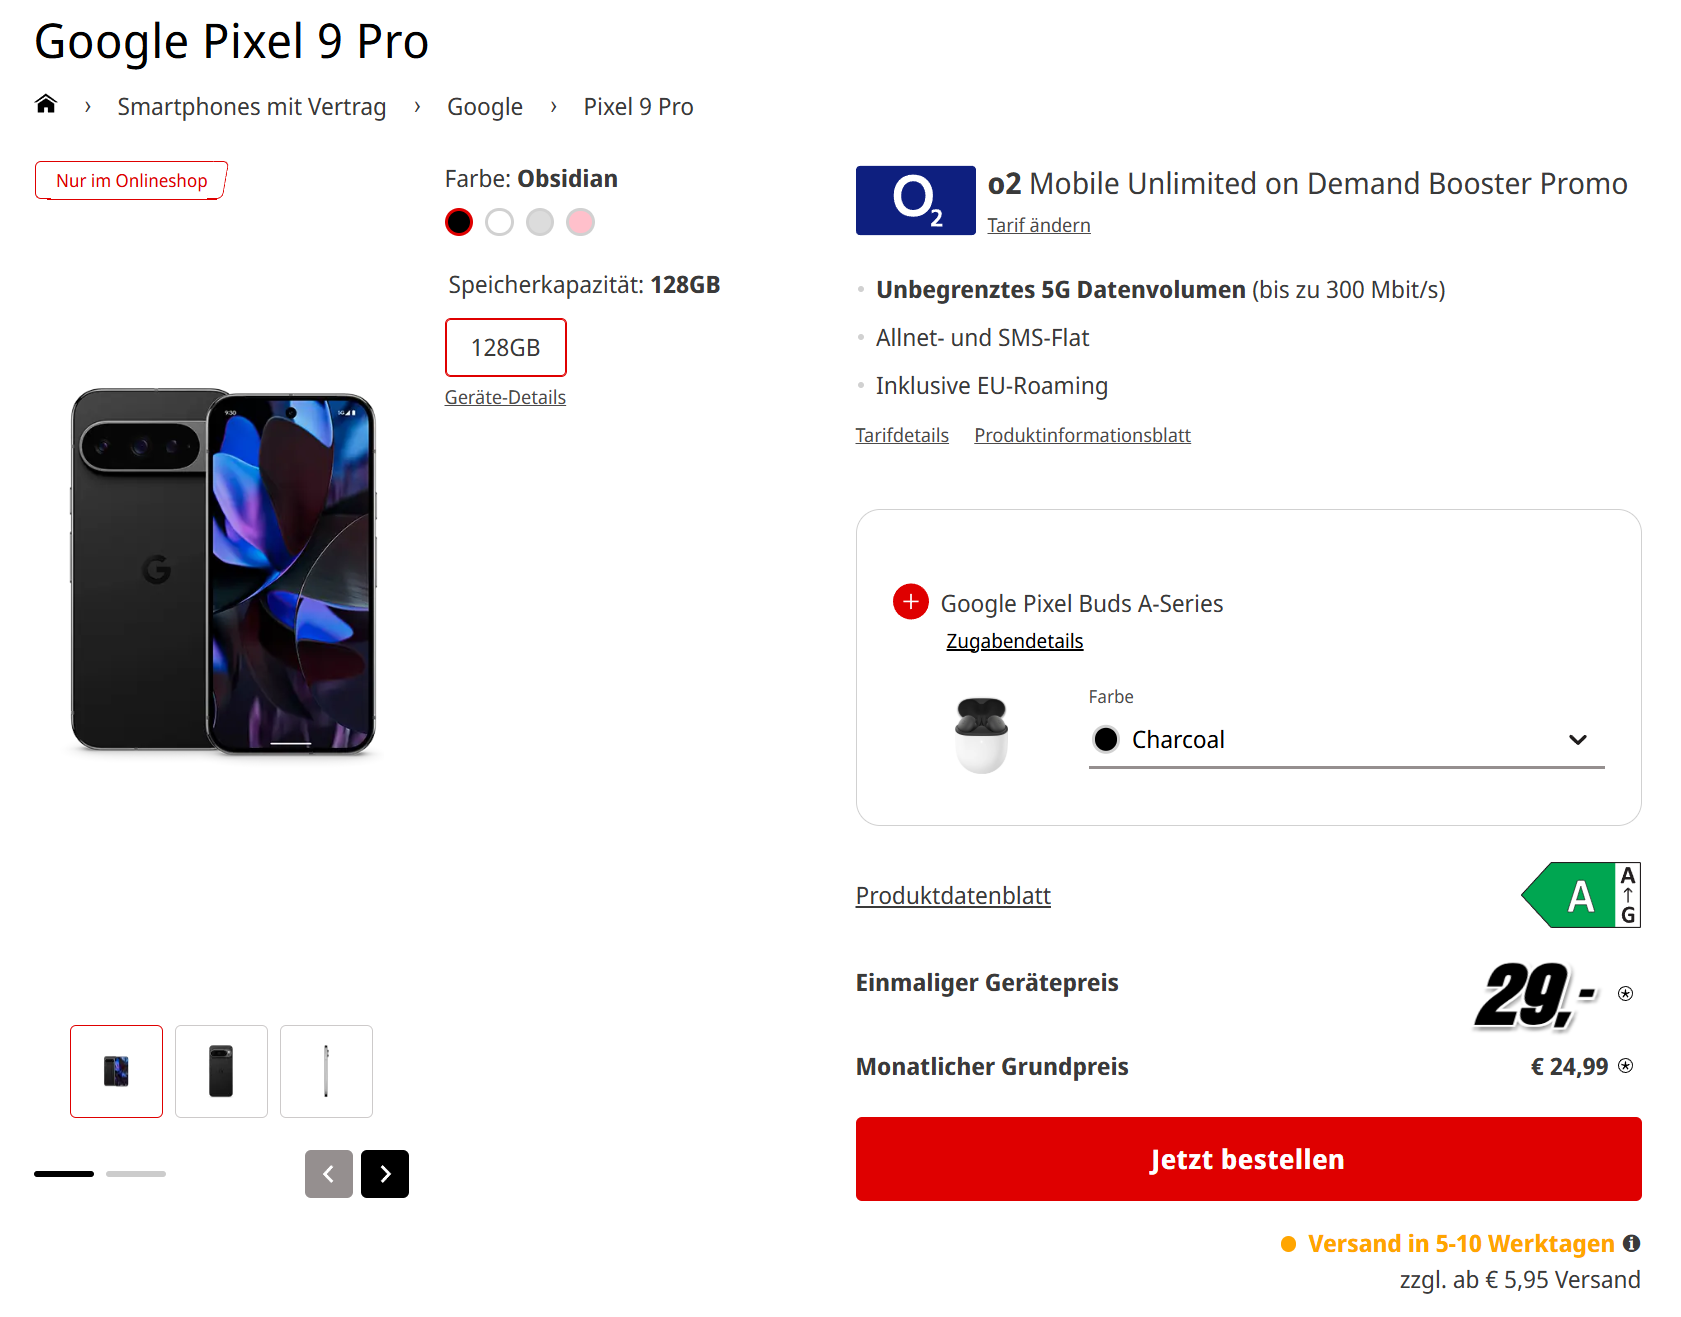This screenshot has width=1681, height=1317.
Task: Choose the 128GB storage option
Action: pyautogui.click(x=506, y=347)
